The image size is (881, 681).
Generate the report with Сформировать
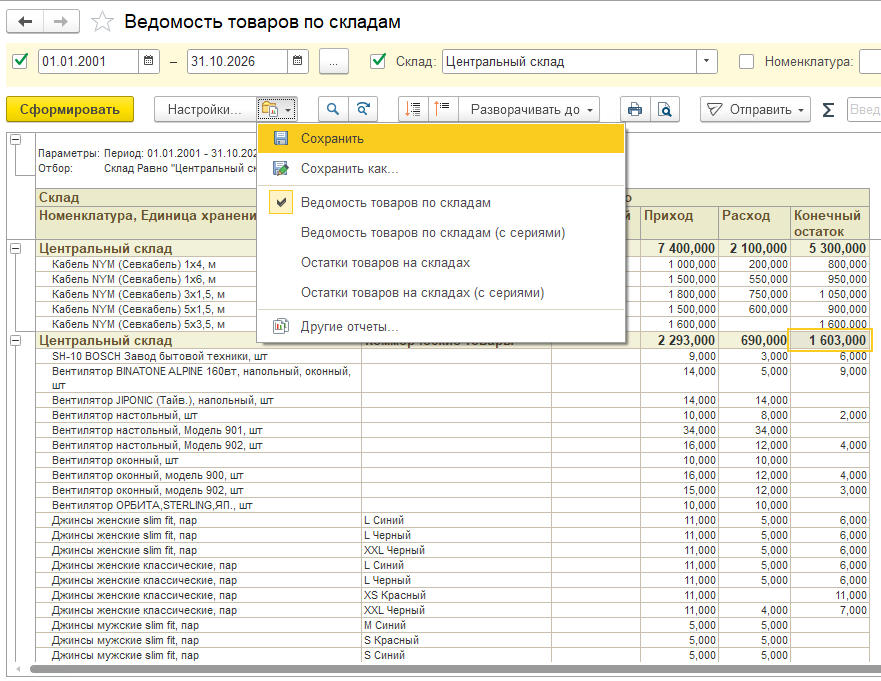coord(70,109)
